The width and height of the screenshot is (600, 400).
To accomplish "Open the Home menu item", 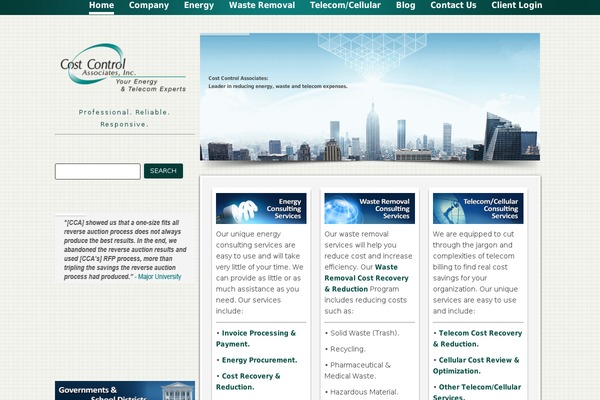I will (x=101, y=5).
